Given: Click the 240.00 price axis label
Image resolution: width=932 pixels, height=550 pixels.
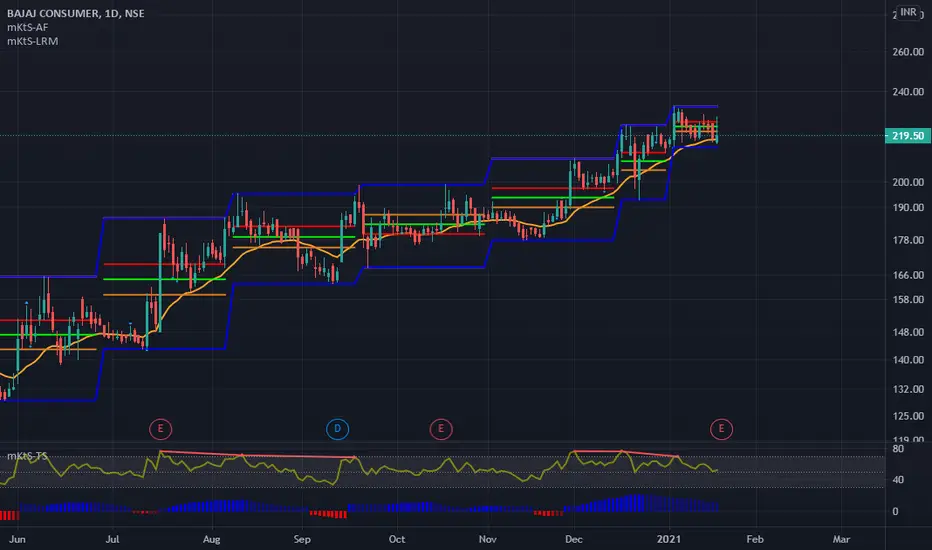Looking at the screenshot, I should pyautogui.click(x=908, y=92).
